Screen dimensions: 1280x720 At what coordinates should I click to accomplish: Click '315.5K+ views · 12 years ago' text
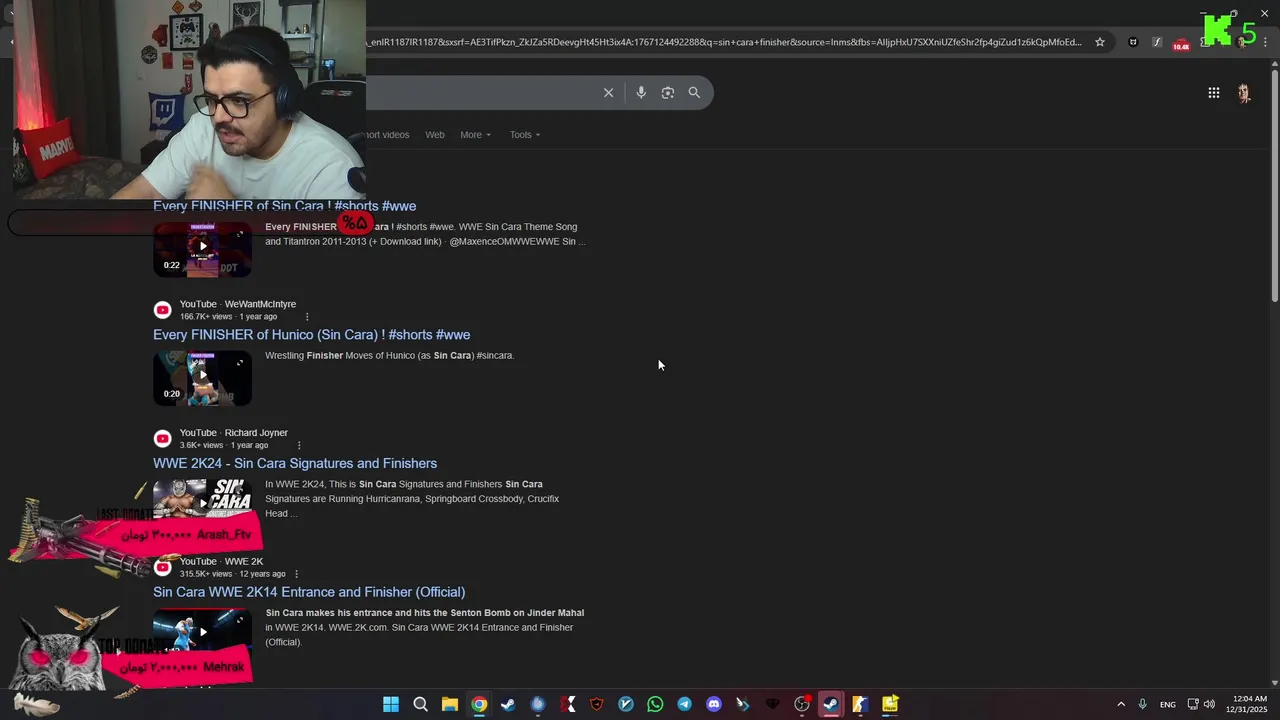tap(232, 574)
